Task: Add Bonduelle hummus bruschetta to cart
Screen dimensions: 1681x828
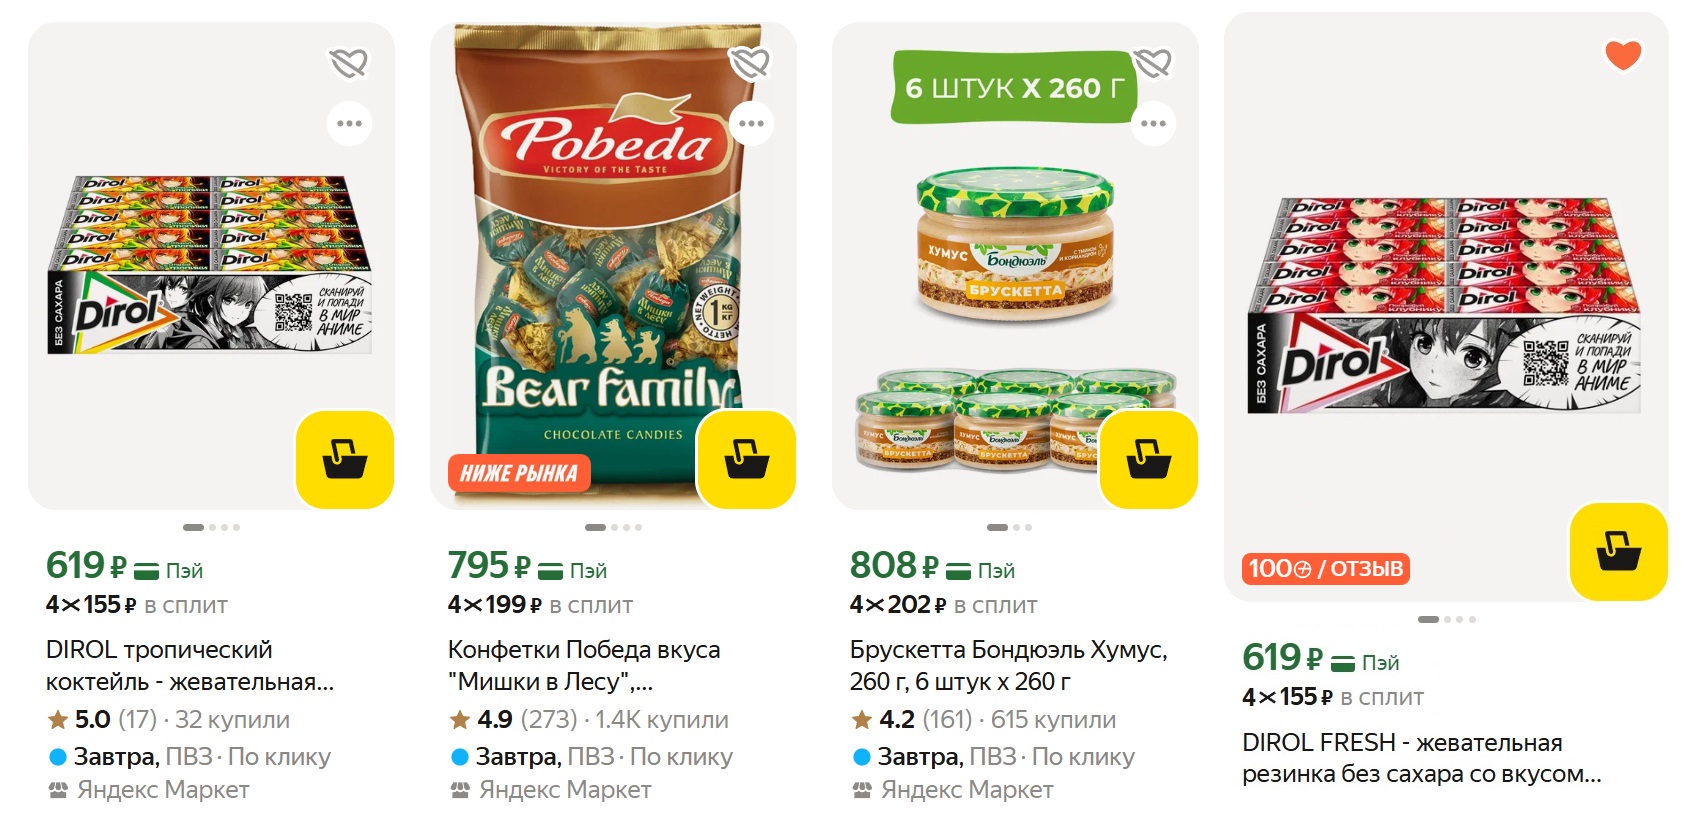Action: (1149, 460)
